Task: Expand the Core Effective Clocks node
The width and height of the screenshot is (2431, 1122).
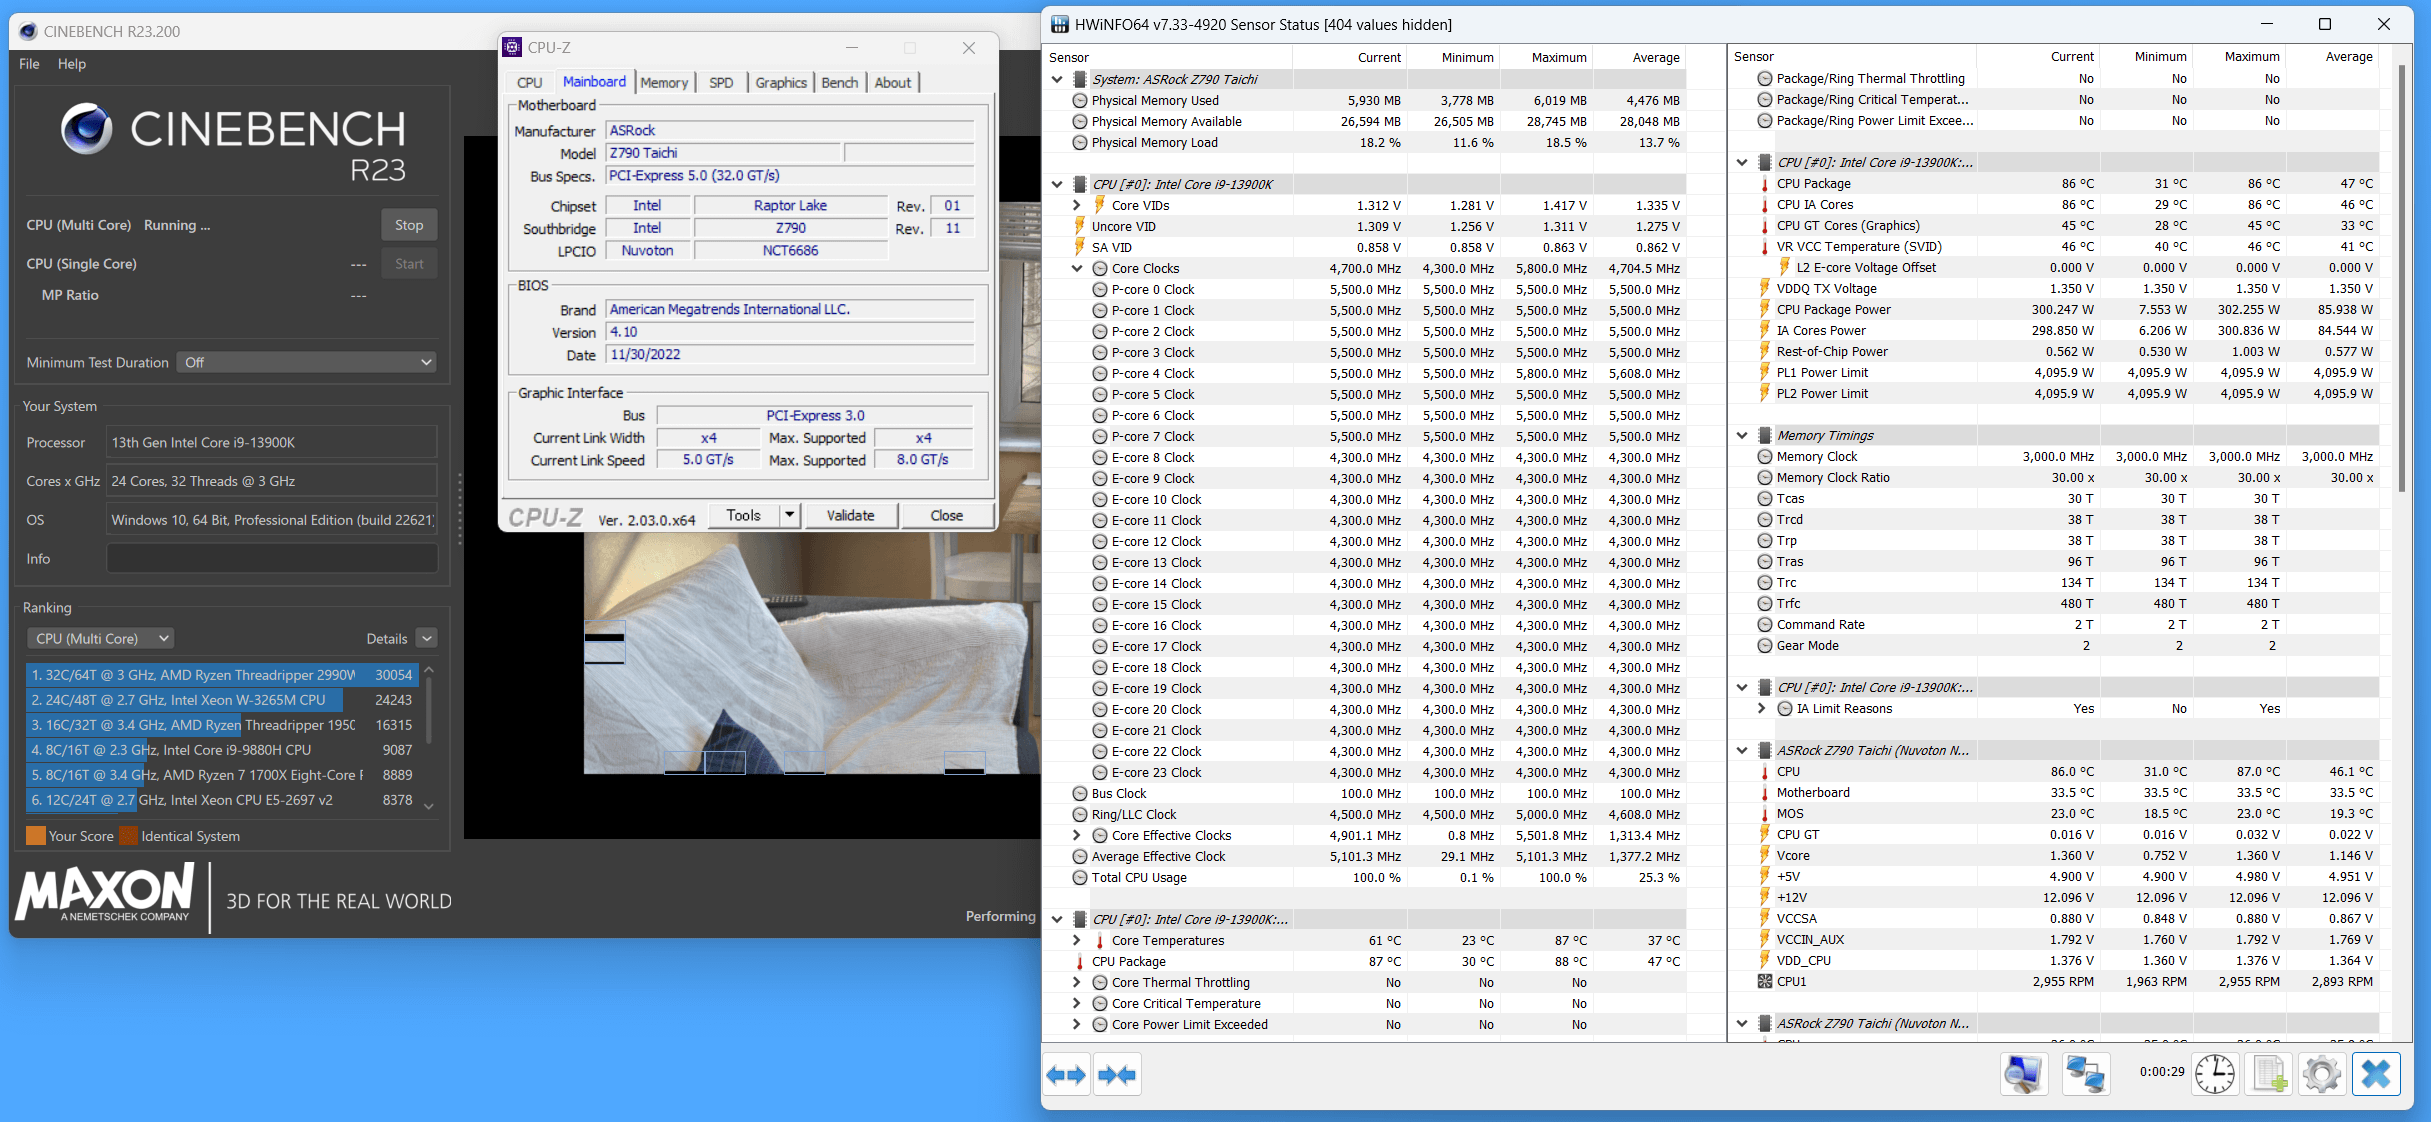Action: tap(1077, 836)
